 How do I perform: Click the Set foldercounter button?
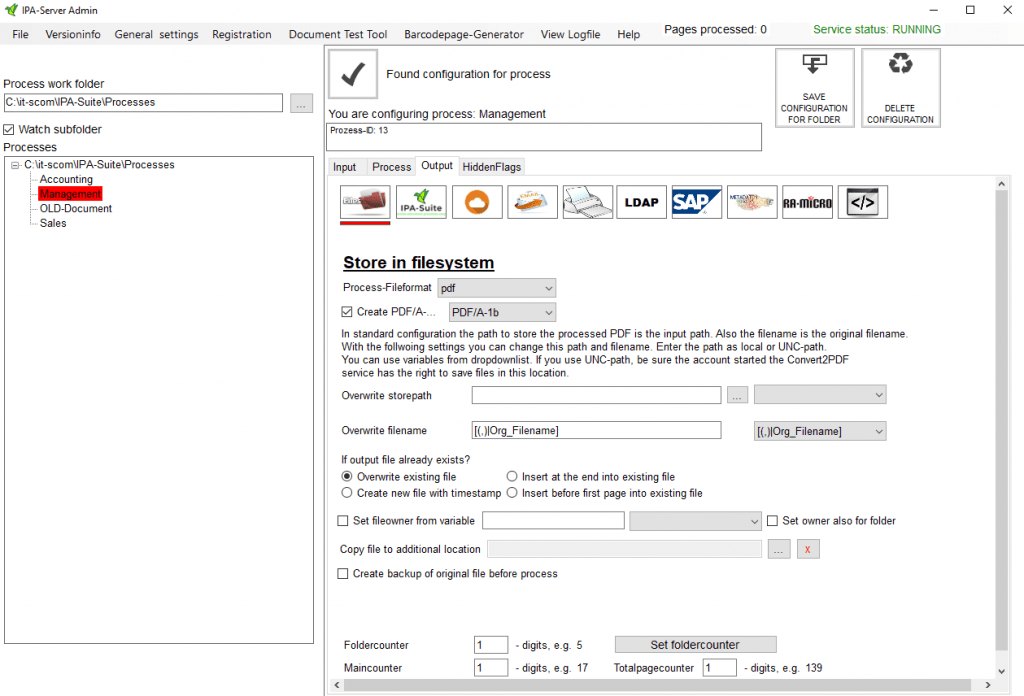[x=694, y=644]
